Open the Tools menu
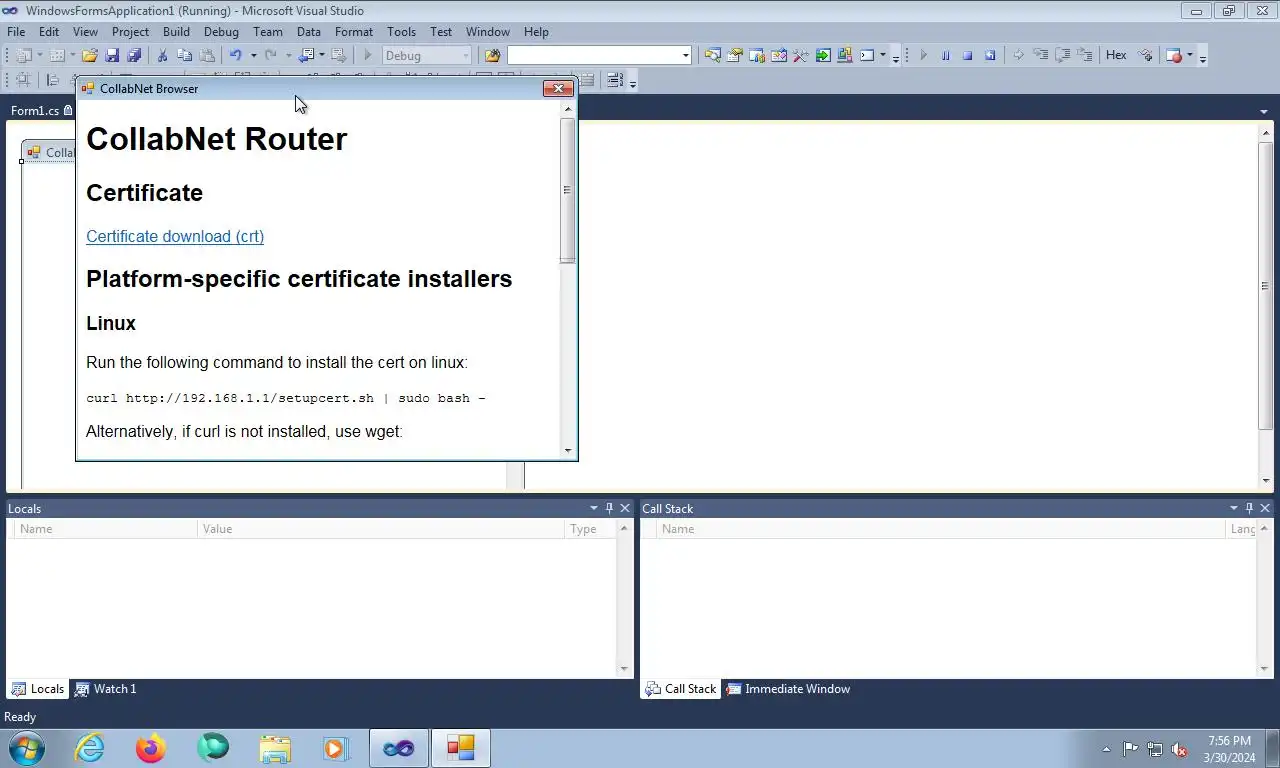 (401, 32)
